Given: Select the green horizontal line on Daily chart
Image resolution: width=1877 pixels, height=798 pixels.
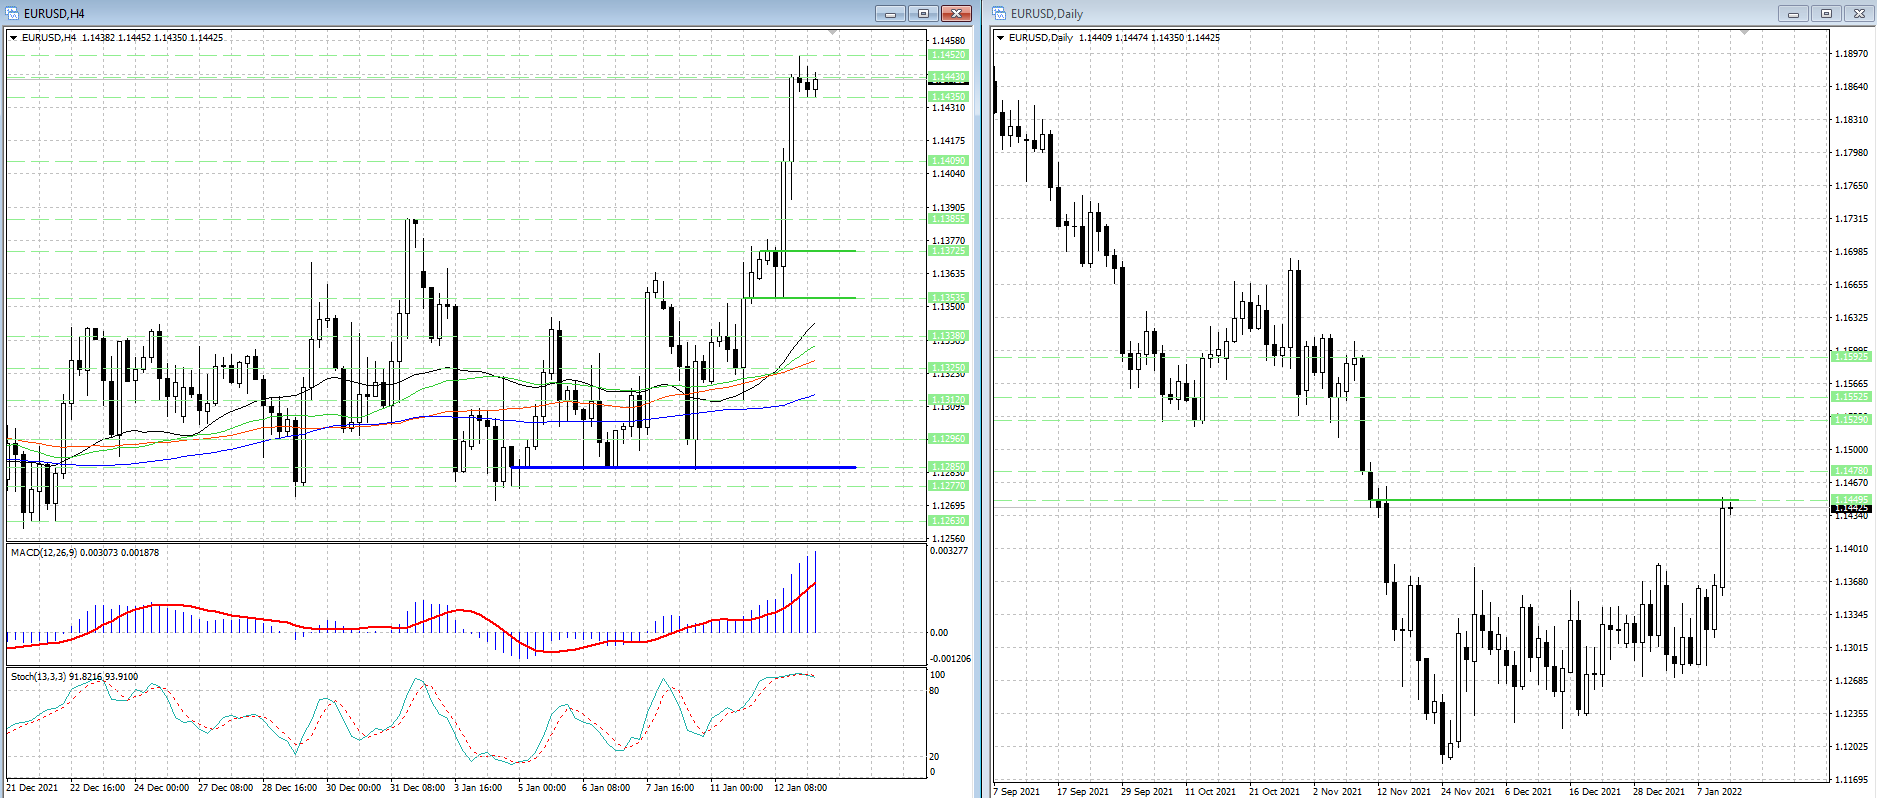Looking at the screenshot, I should (x=1550, y=499).
